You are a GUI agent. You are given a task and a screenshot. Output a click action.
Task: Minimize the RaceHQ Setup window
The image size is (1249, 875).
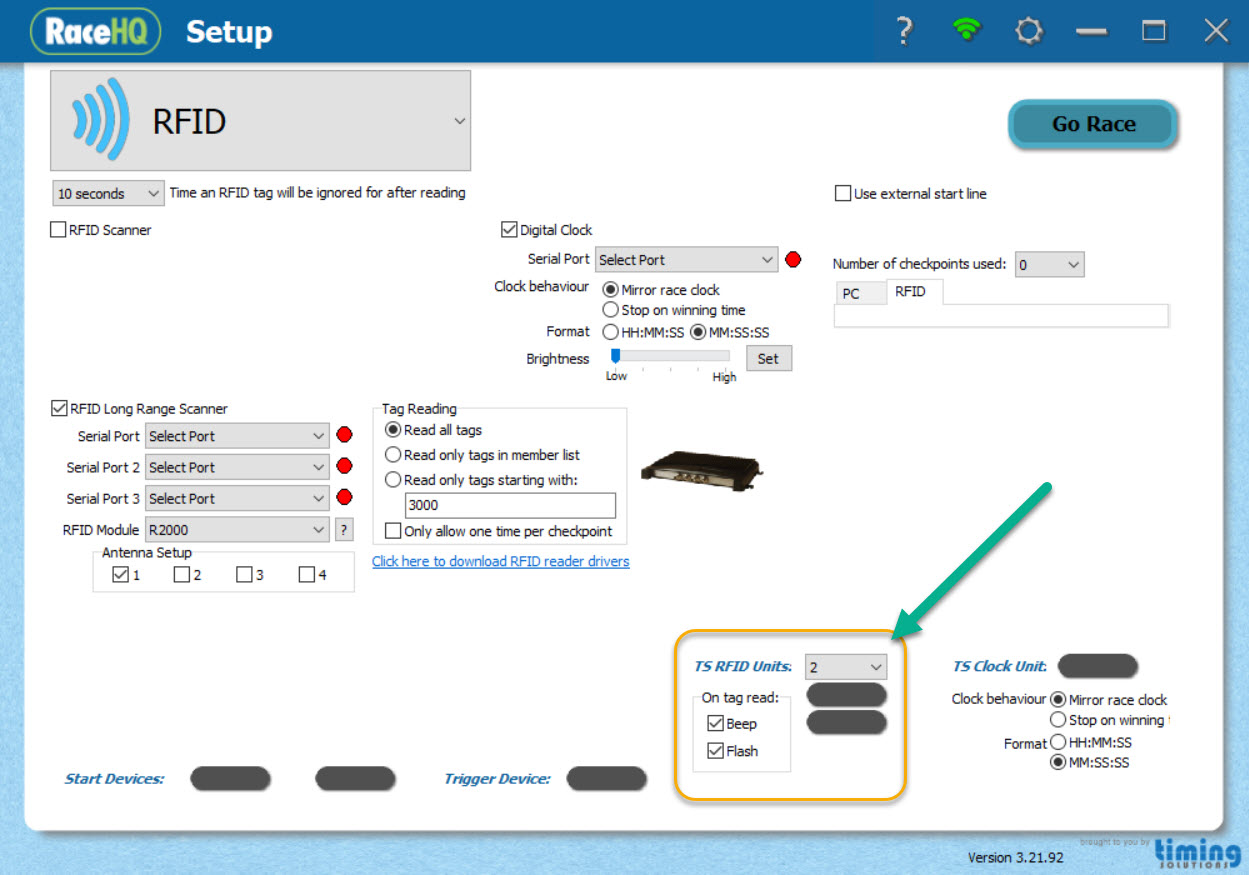1091,31
